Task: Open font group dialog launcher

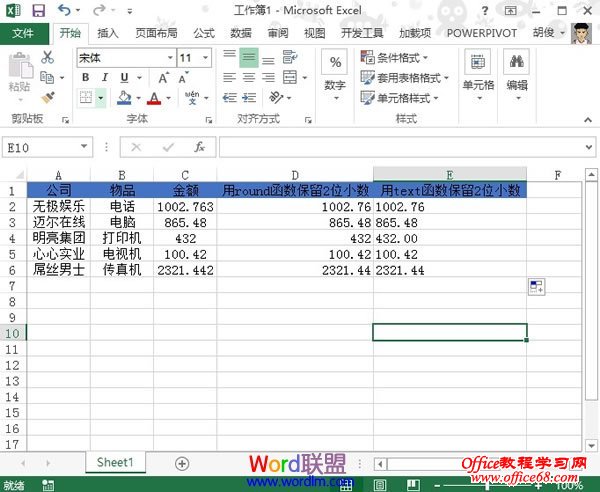Action: 209,120
